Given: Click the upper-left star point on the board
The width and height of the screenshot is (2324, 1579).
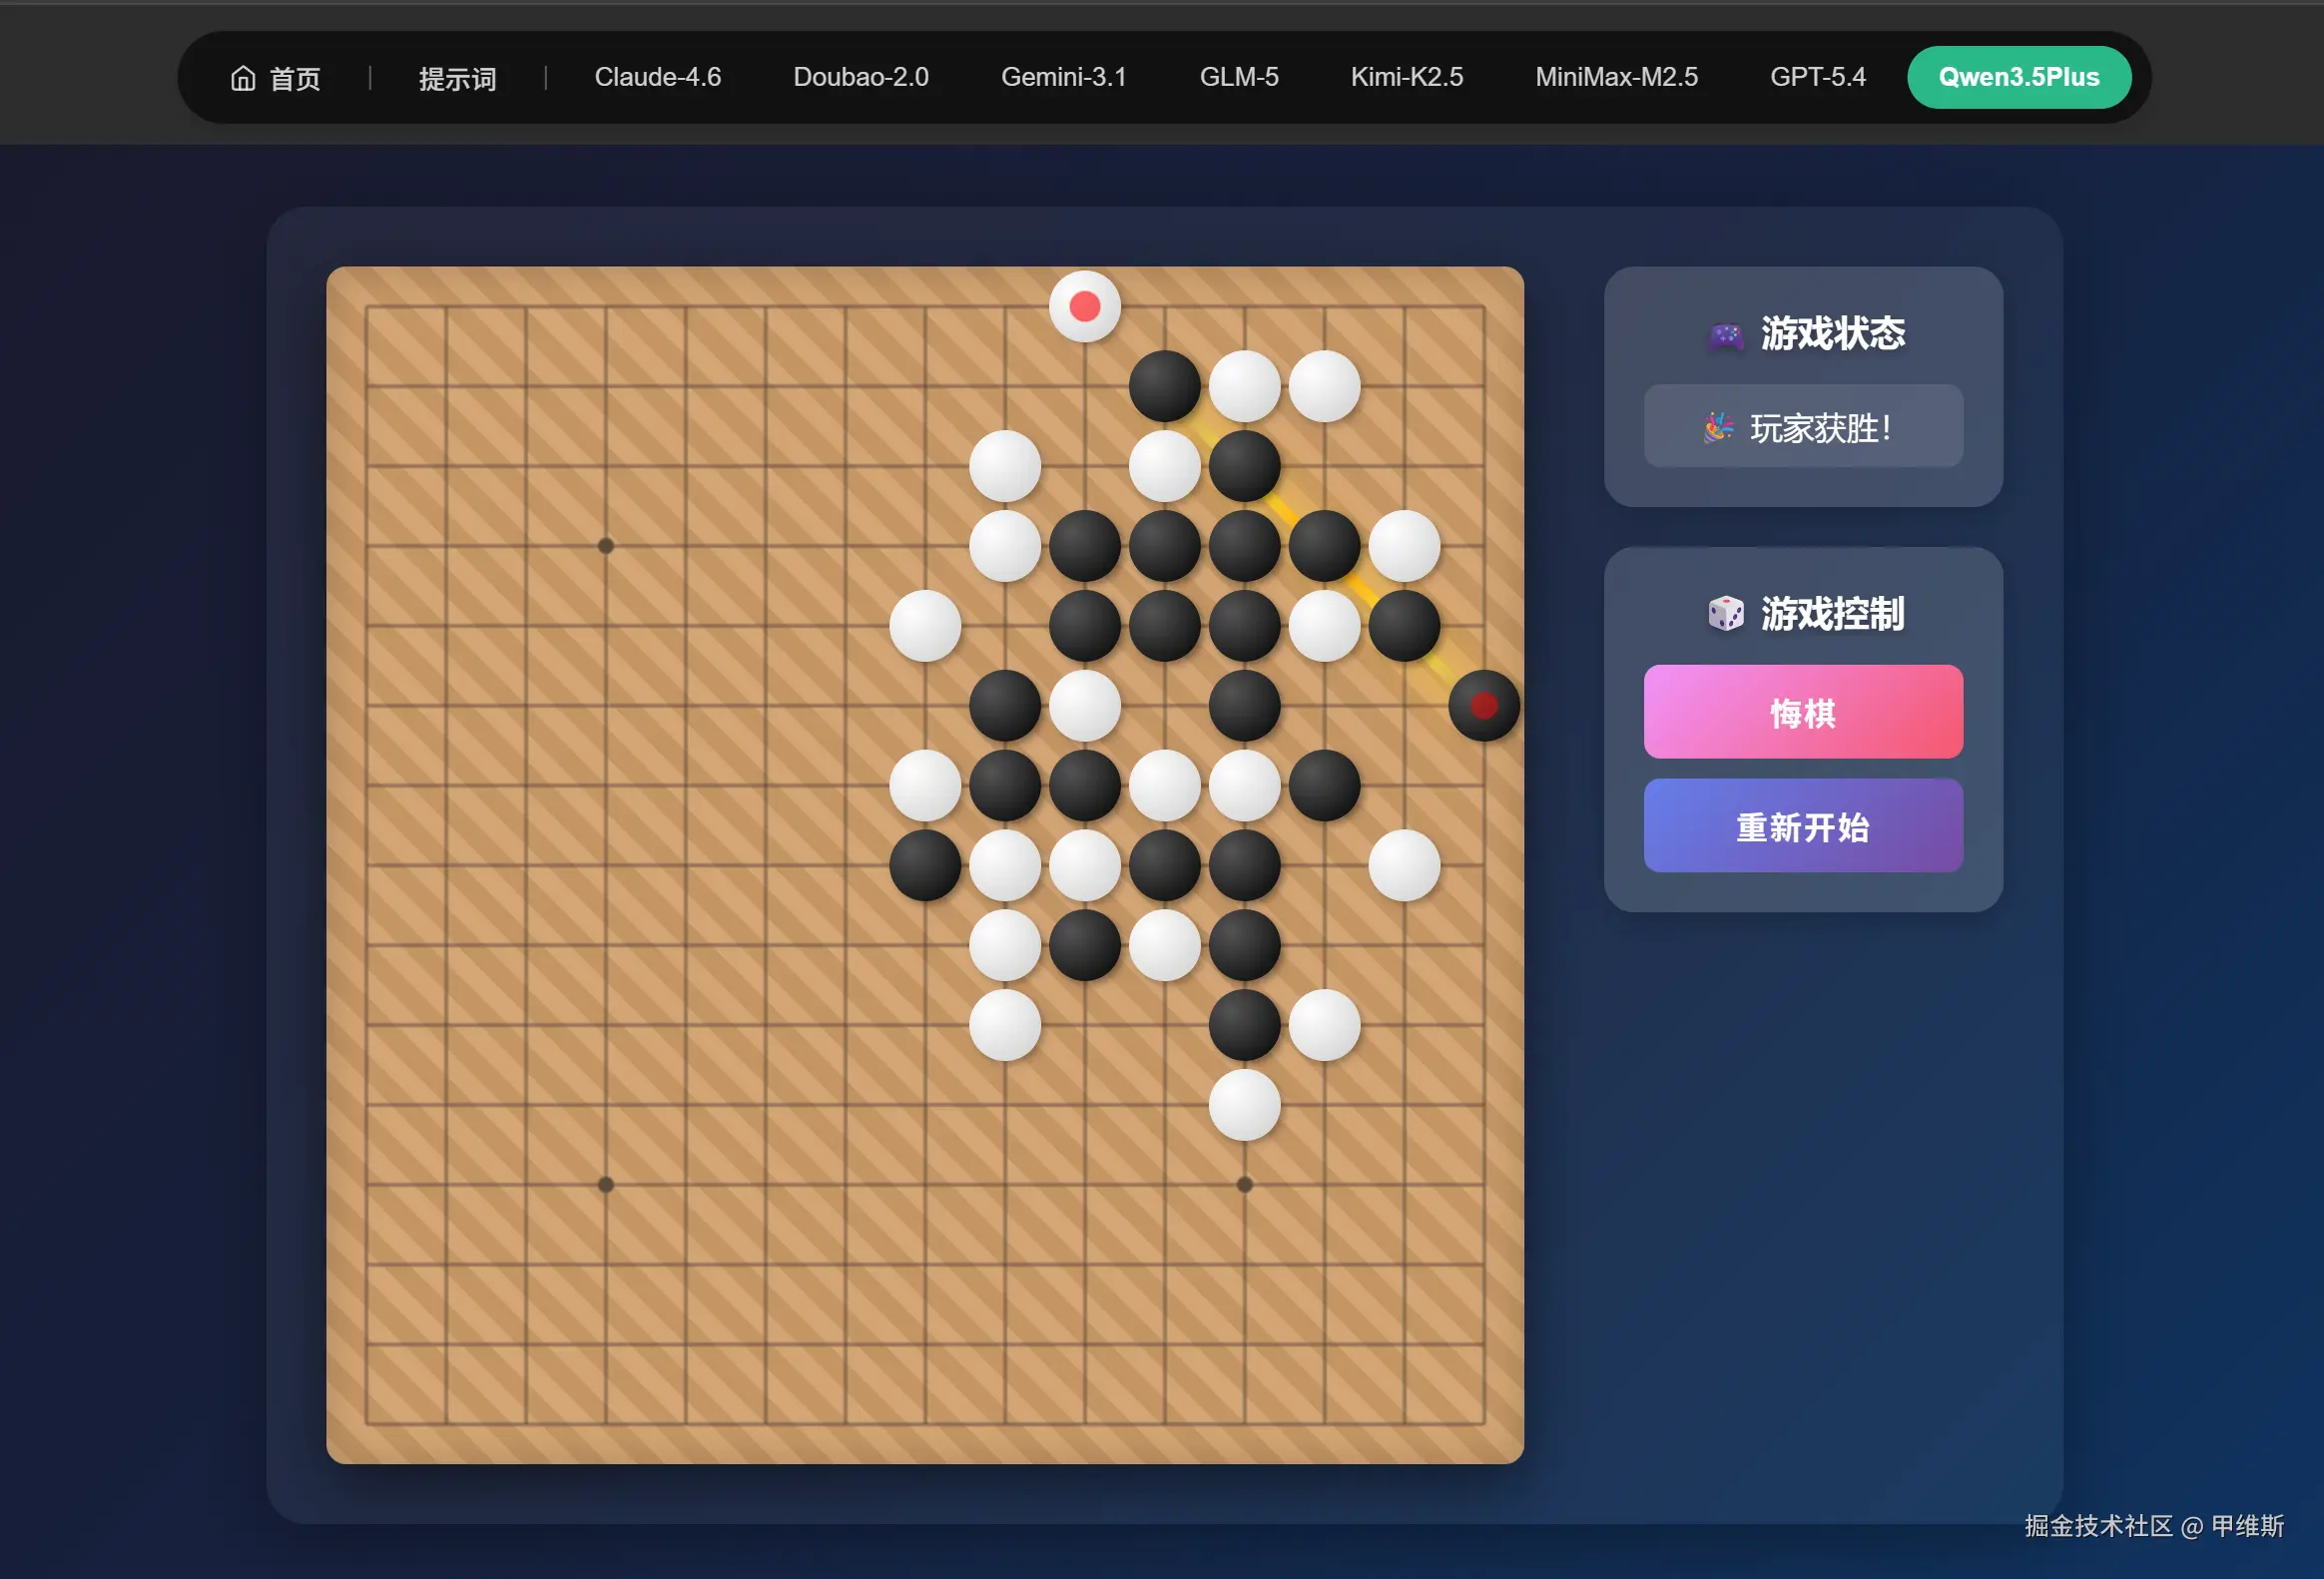Looking at the screenshot, I should pyautogui.click(x=605, y=546).
